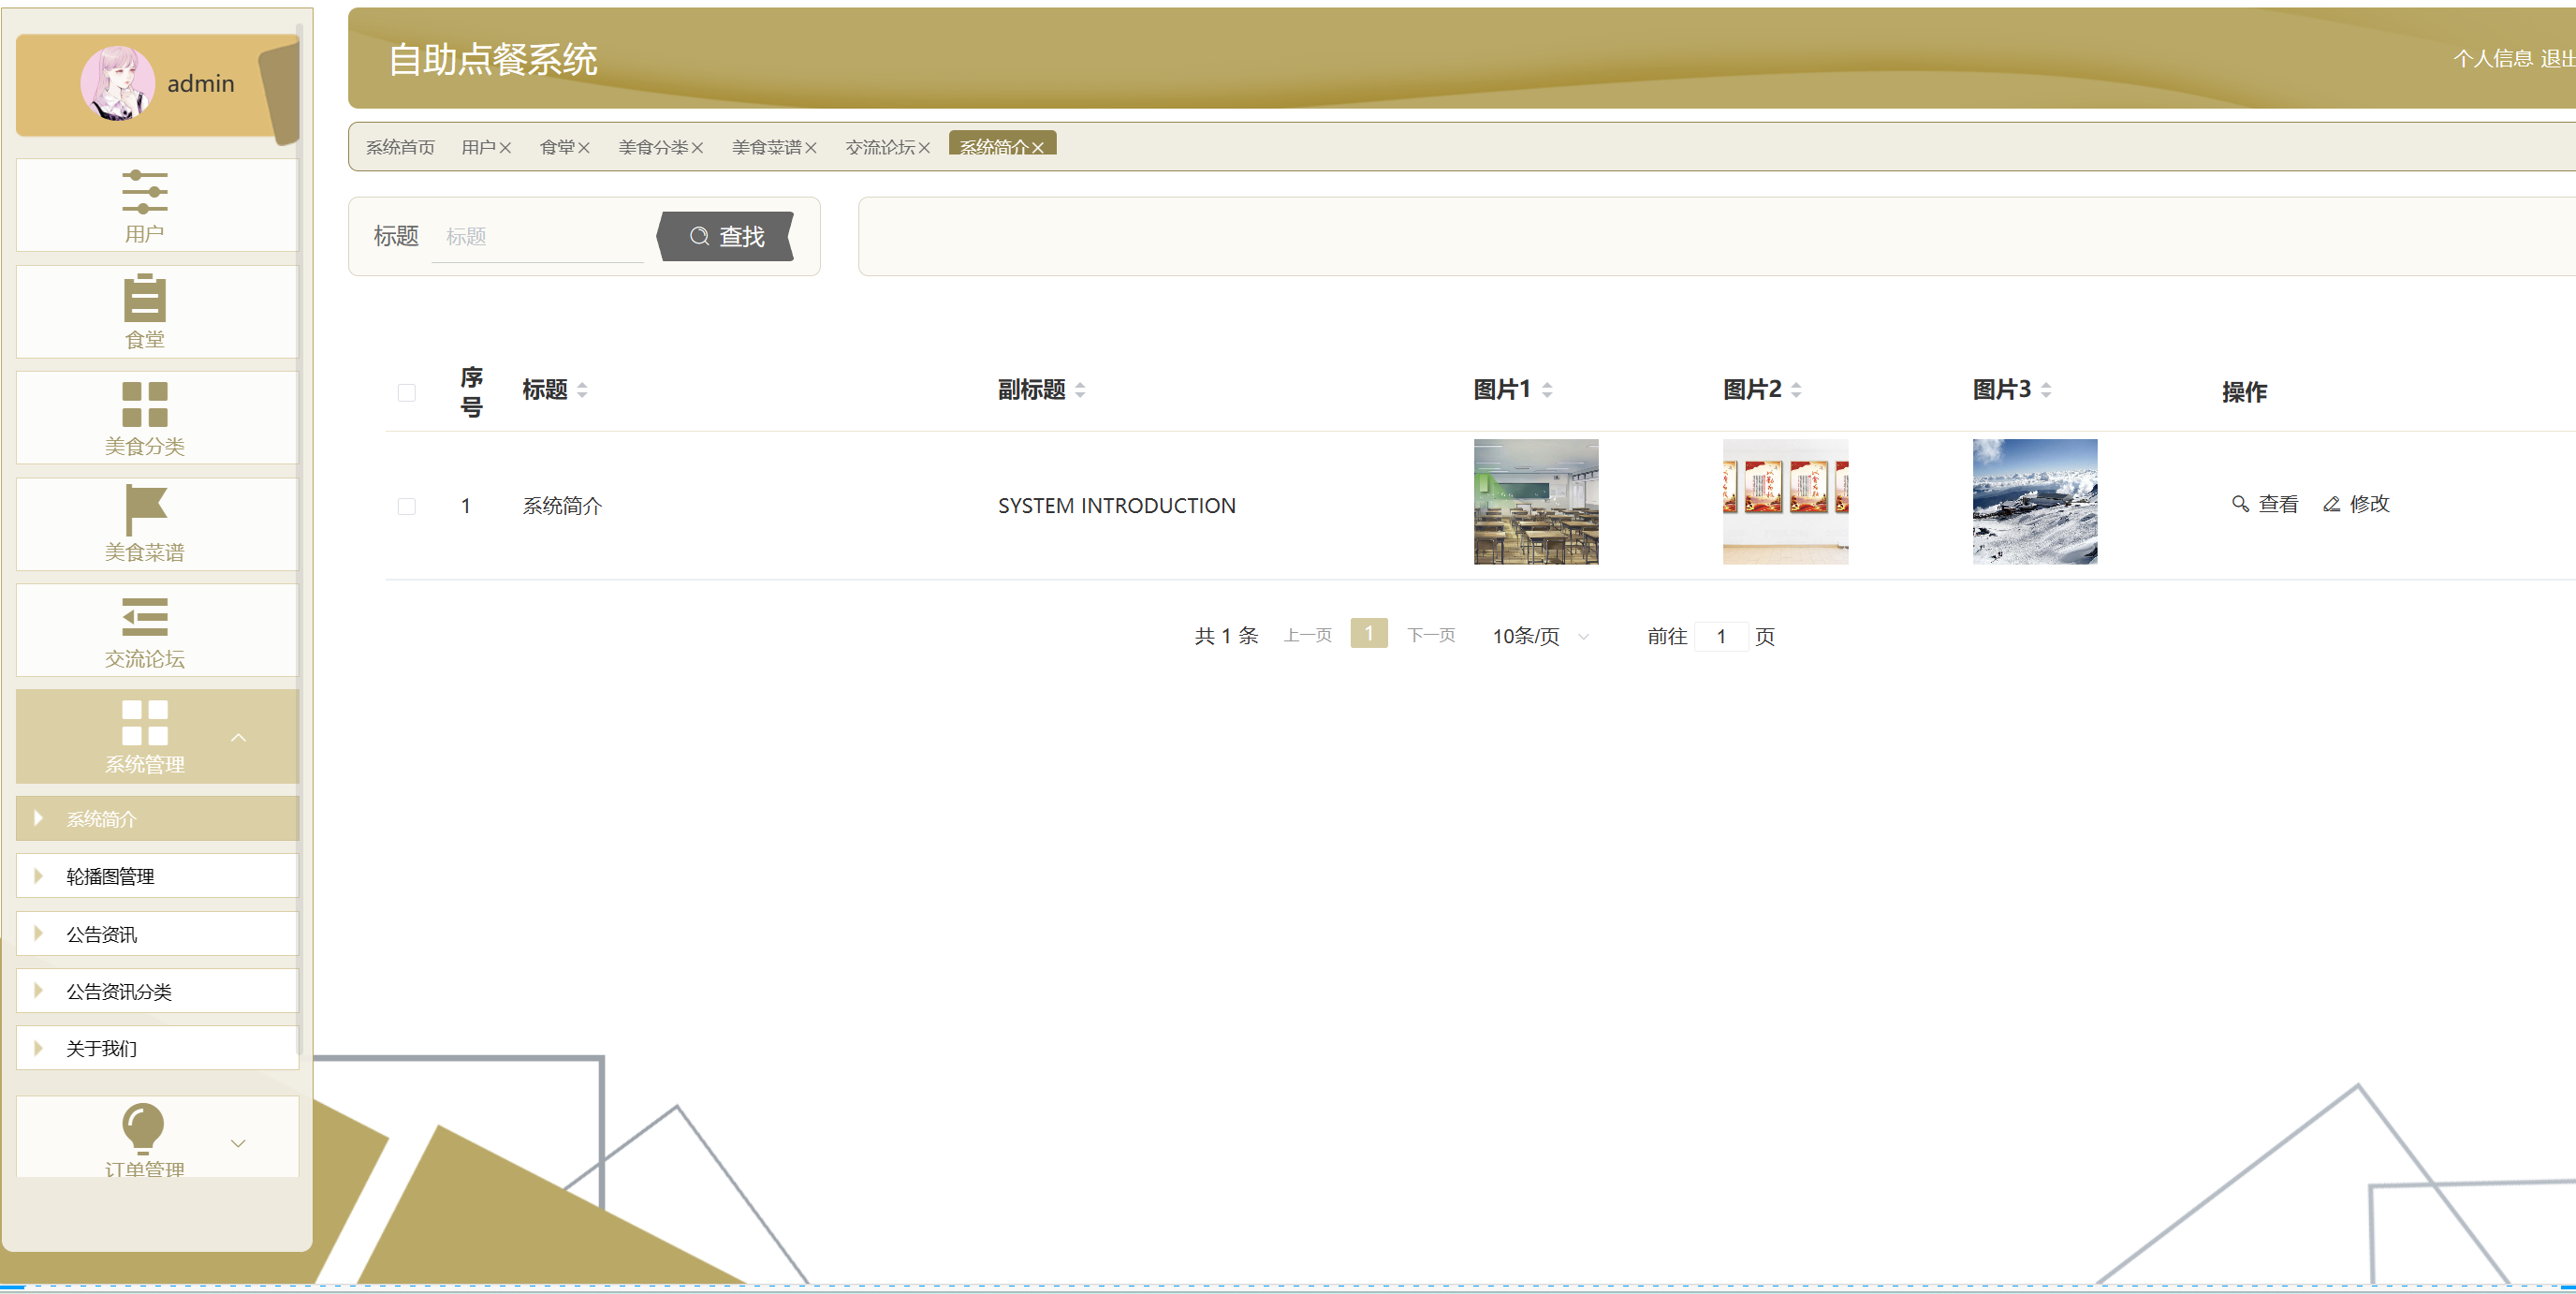Switch to the 美食分类 tab
Image resolution: width=2576 pixels, height=1294 pixels.
(x=652, y=147)
